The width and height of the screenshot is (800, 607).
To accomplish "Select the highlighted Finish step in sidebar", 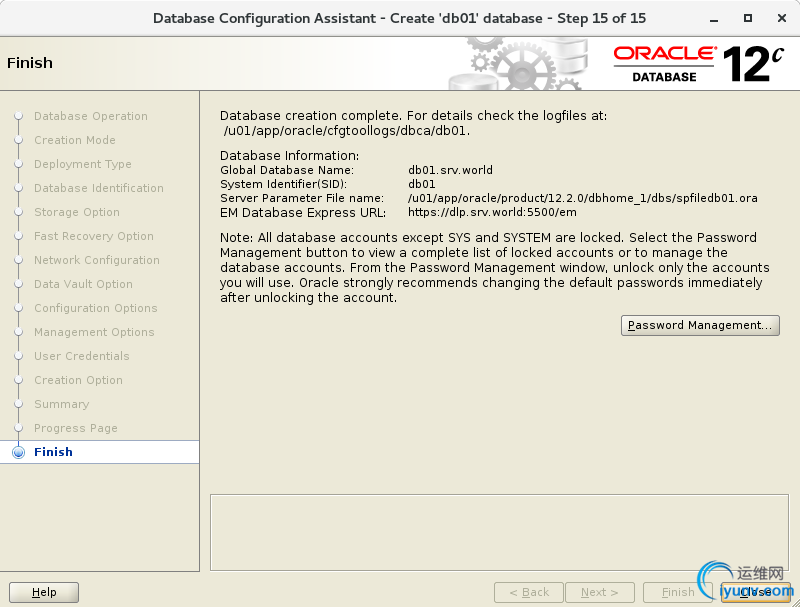I will pyautogui.click(x=99, y=452).
